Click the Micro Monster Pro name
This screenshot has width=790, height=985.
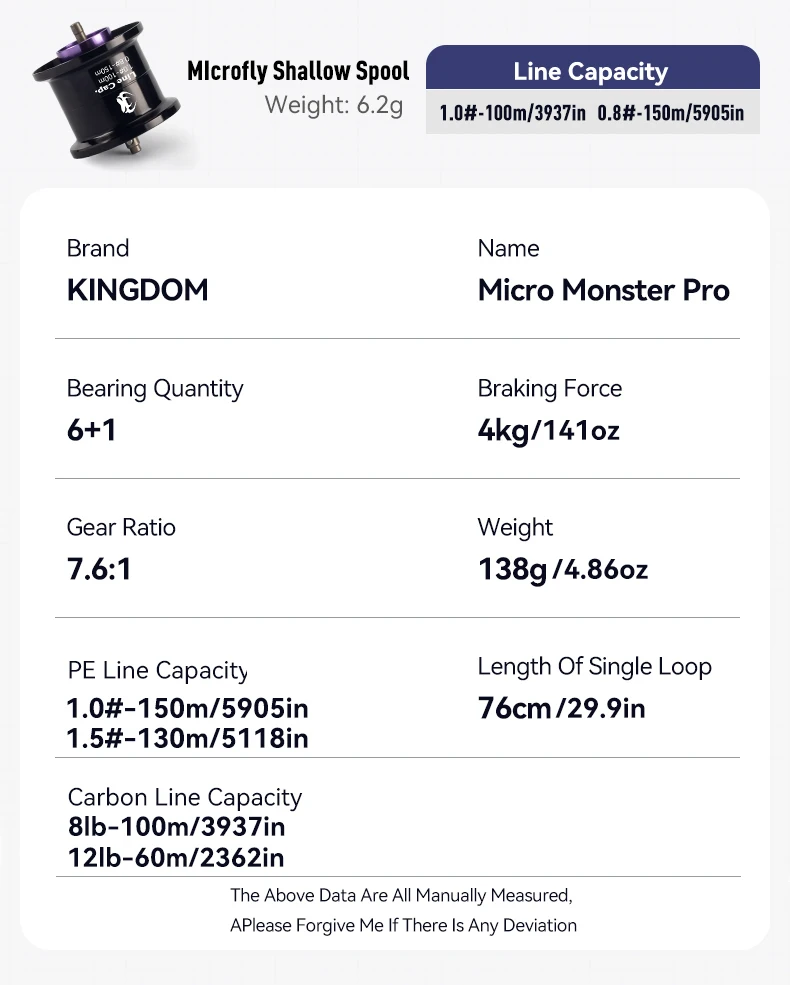[604, 290]
